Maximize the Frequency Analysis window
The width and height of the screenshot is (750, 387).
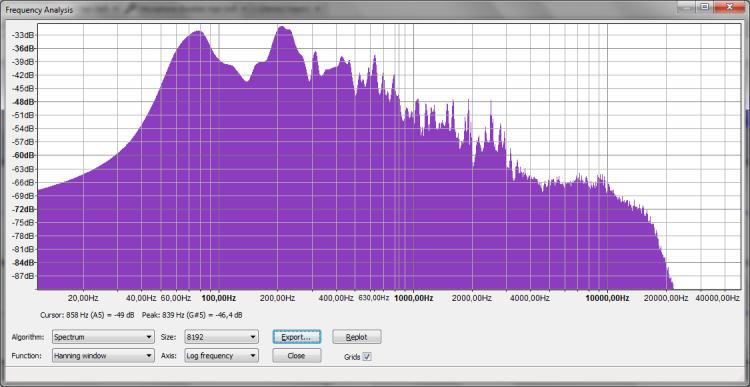(x=705, y=7)
